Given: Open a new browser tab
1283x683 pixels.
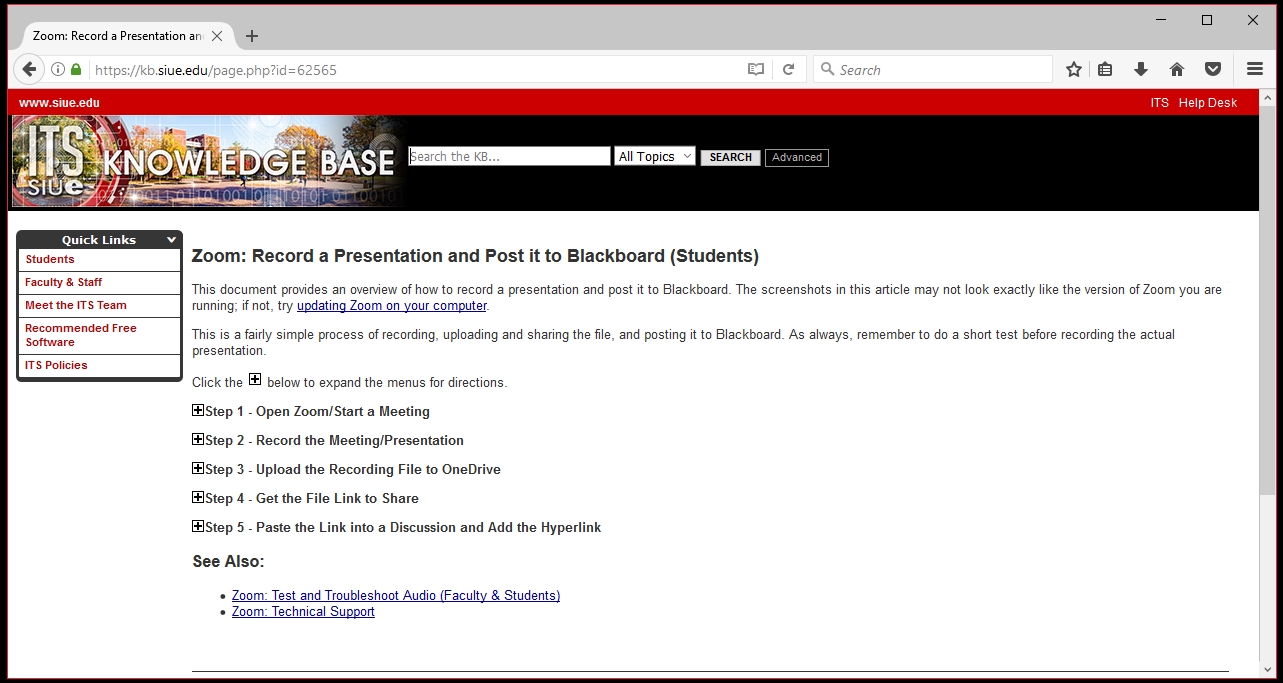Looking at the screenshot, I should (x=252, y=36).
